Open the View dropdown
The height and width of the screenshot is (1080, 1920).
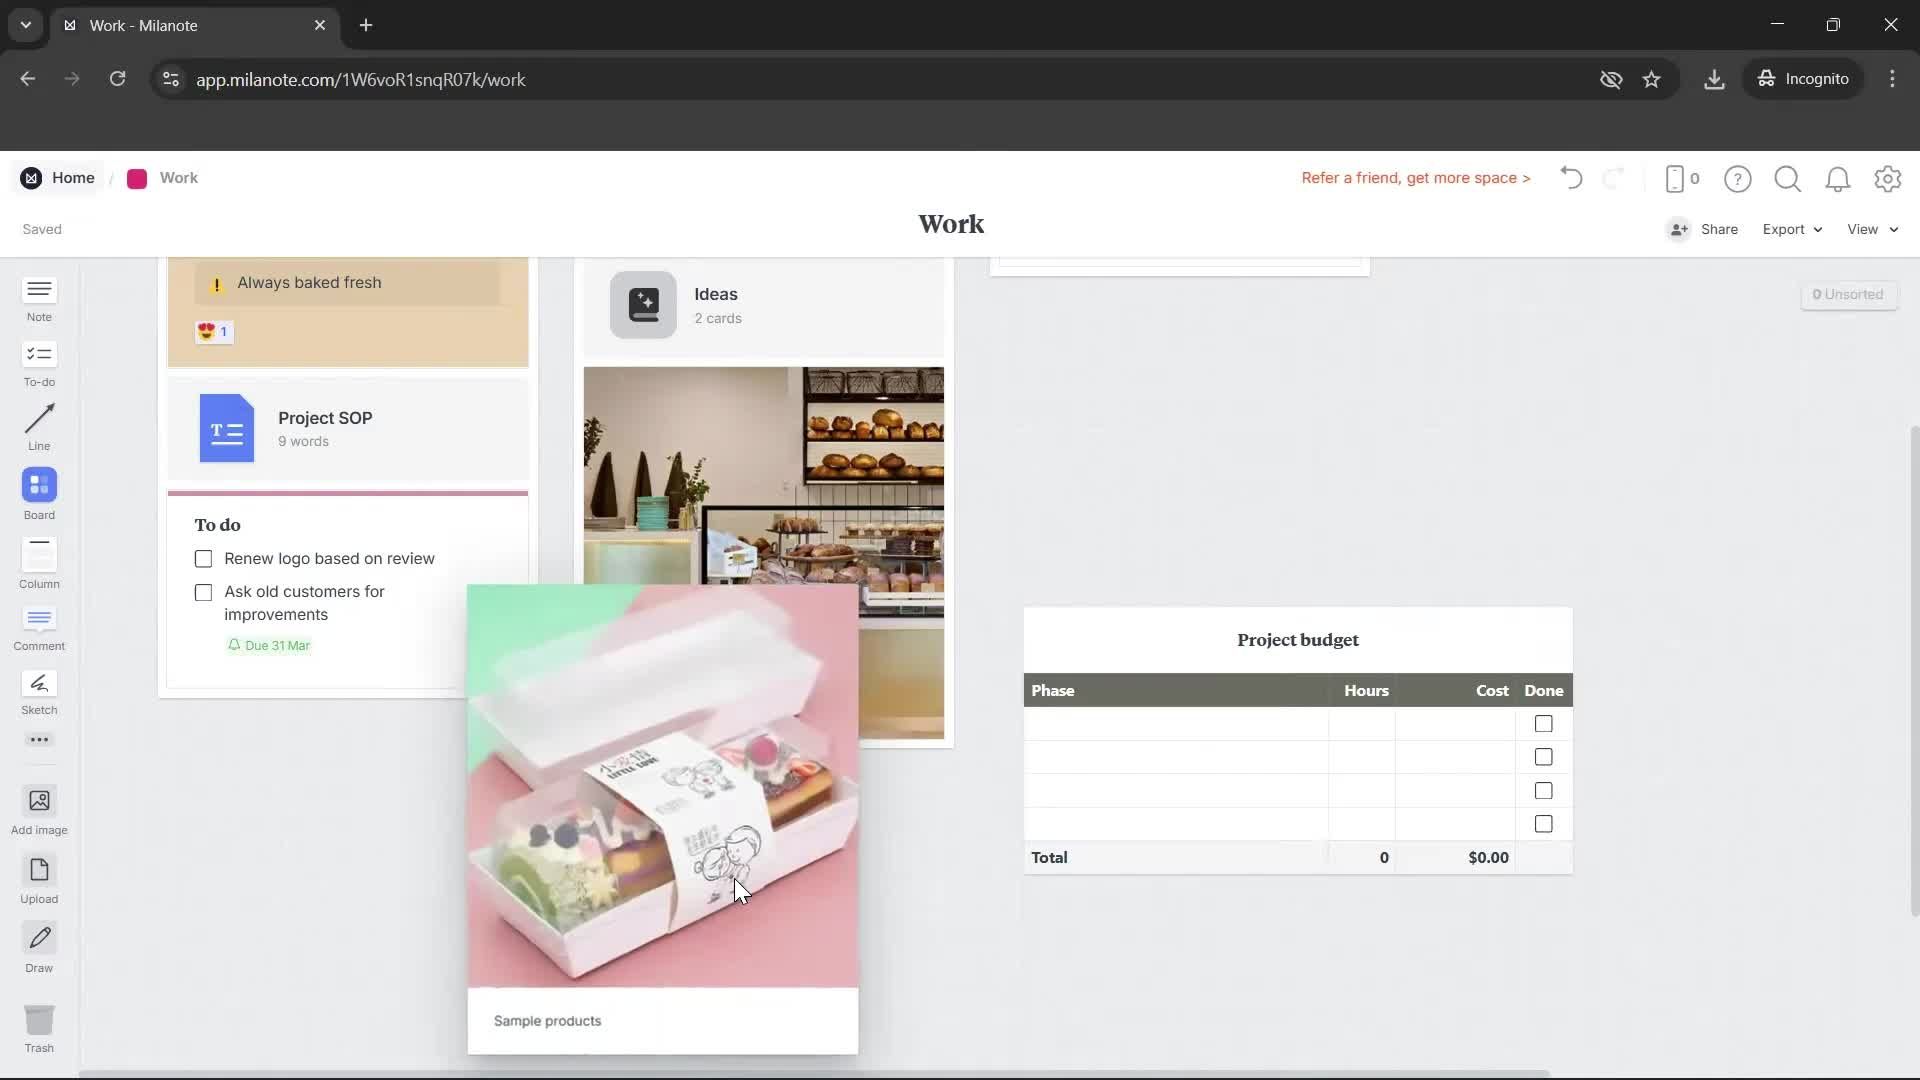(x=1871, y=229)
